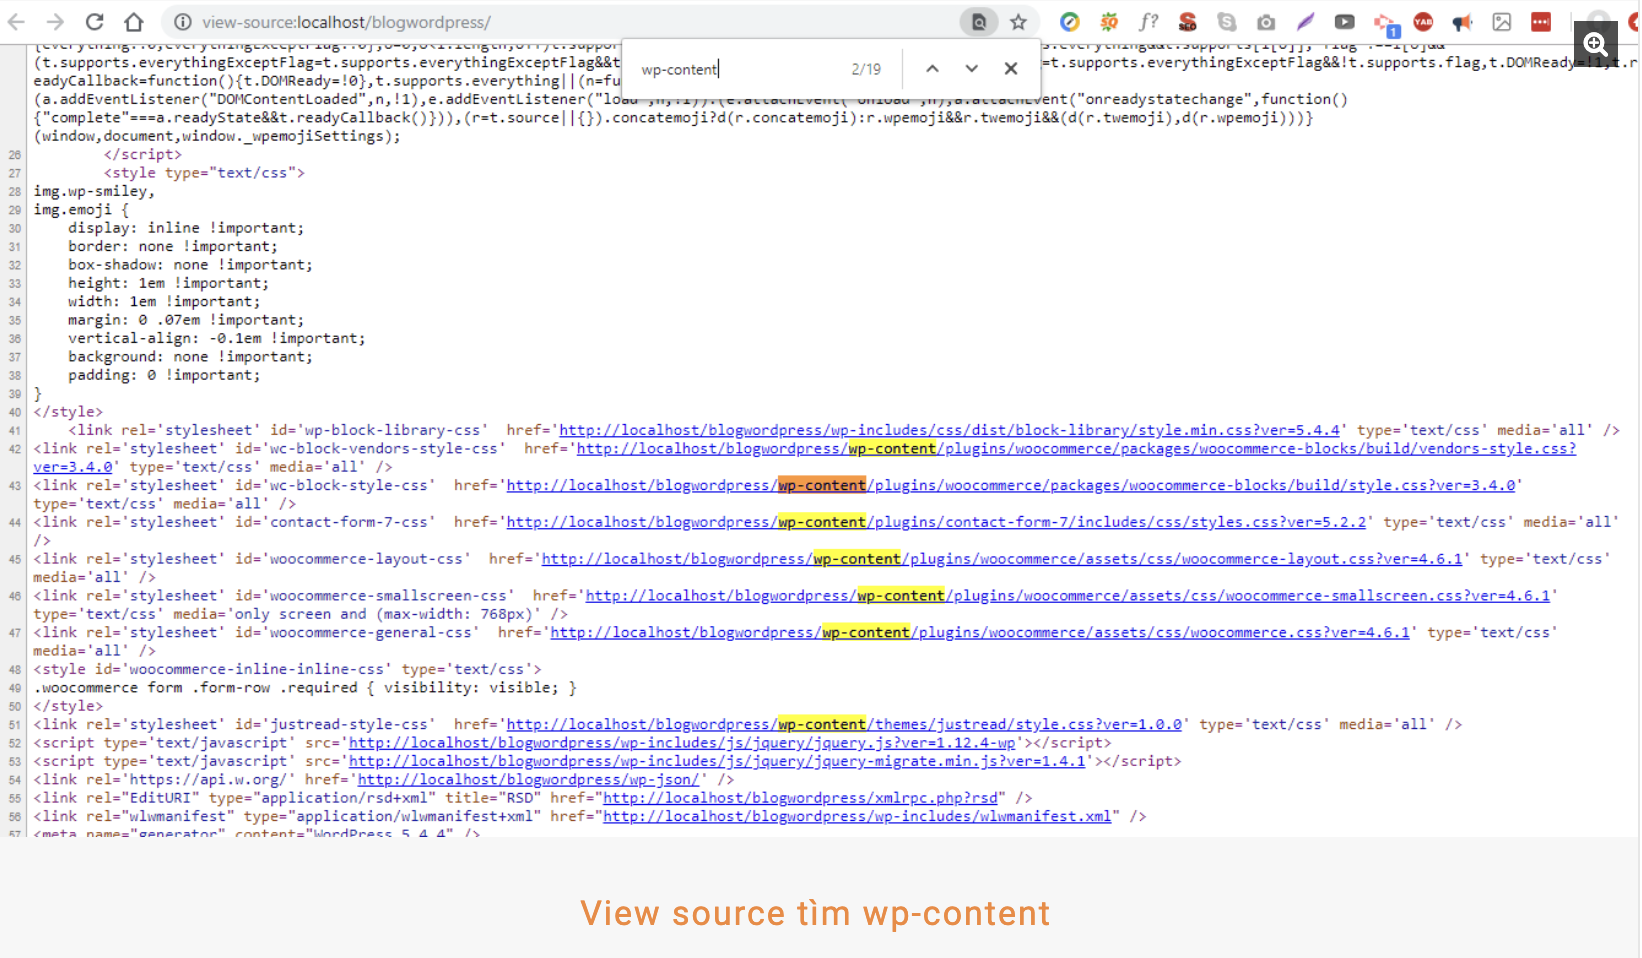This screenshot has height=958, width=1642.
Task: Reload the view-source page
Action: pyautogui.click(x=95, y=22)
